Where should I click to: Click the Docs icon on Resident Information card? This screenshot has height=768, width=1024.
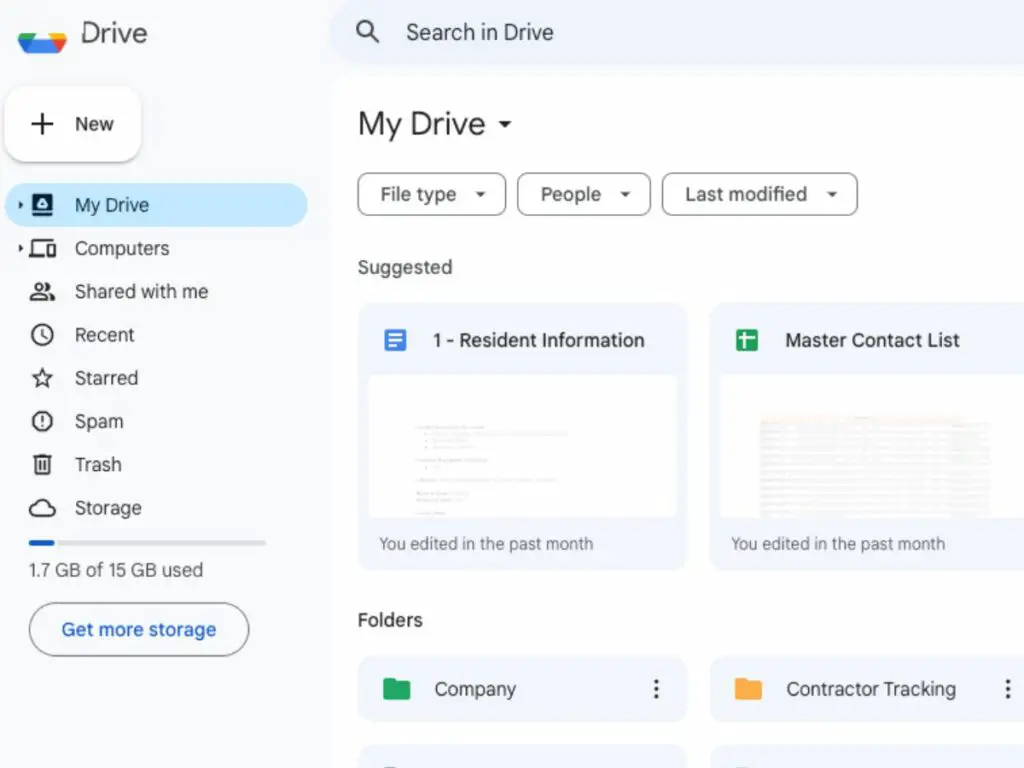(x=395, y=340)
